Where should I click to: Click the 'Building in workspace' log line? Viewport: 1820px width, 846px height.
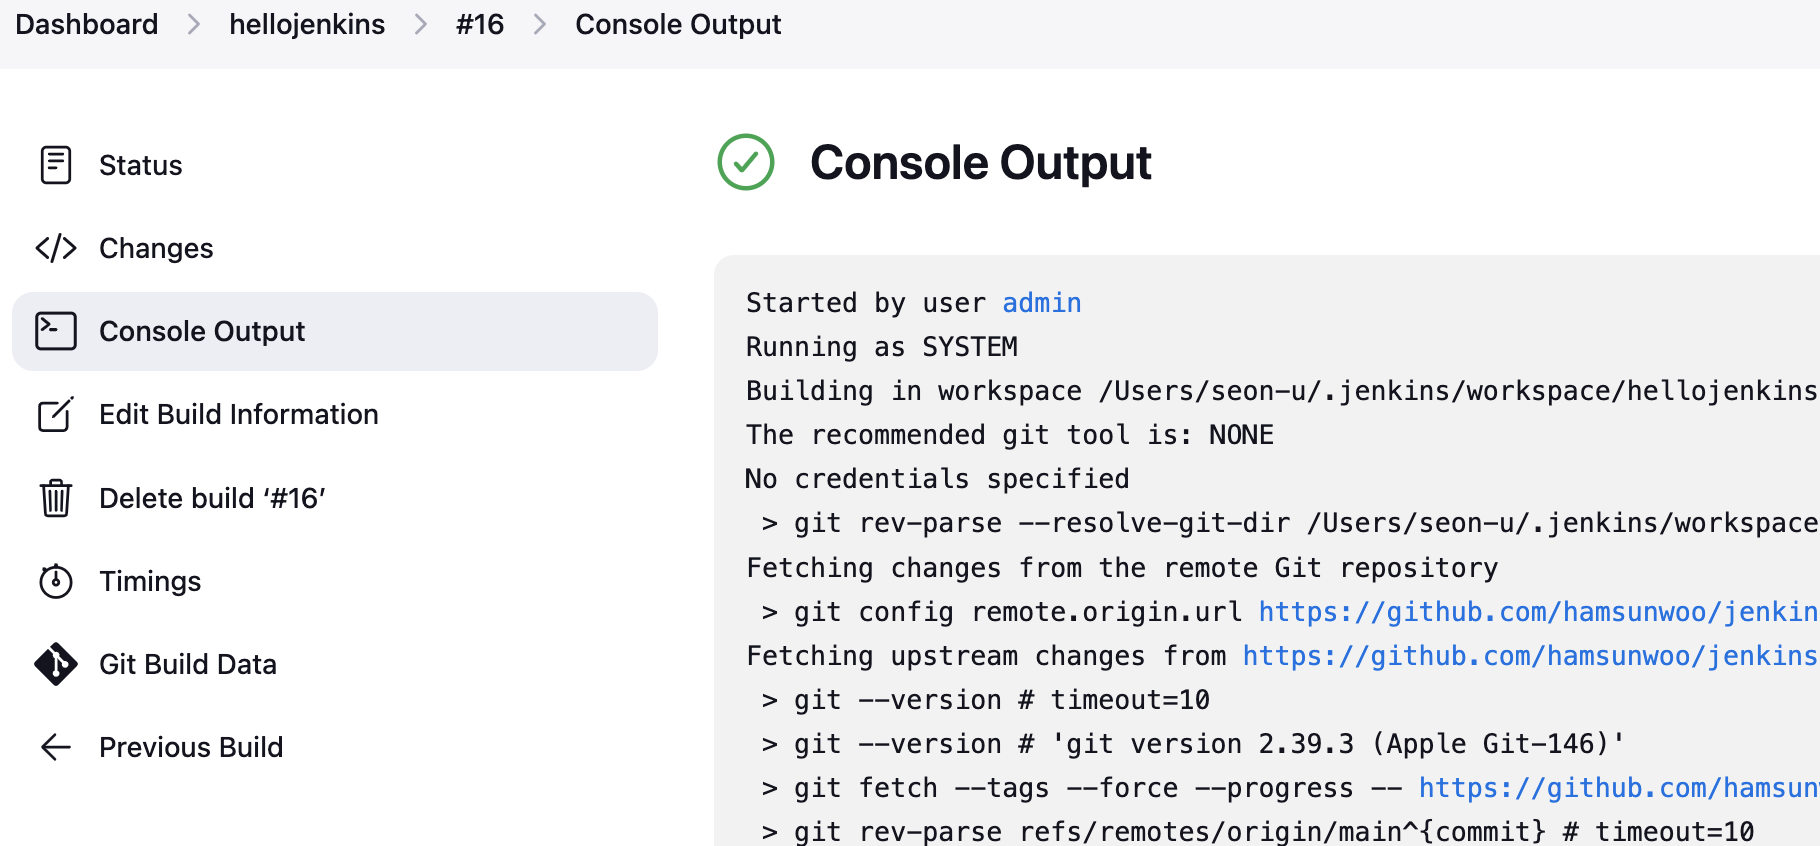click(x=1282, y=391)
